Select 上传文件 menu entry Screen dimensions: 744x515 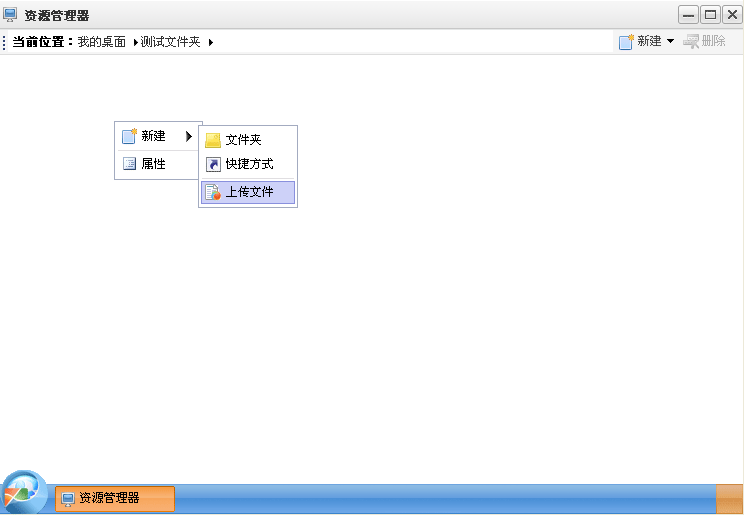[x=248, y=192]
